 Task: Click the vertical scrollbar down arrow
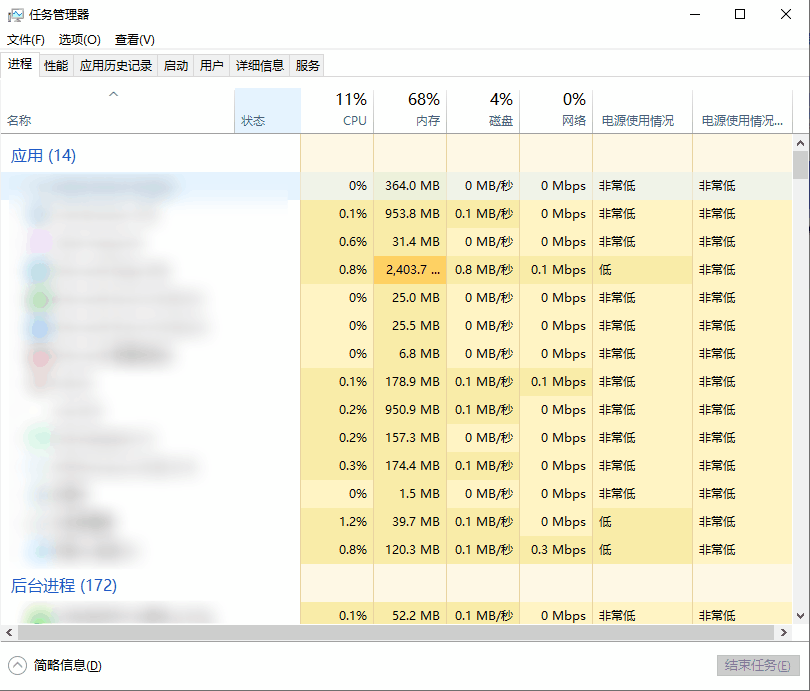click(x=800, y=616)
